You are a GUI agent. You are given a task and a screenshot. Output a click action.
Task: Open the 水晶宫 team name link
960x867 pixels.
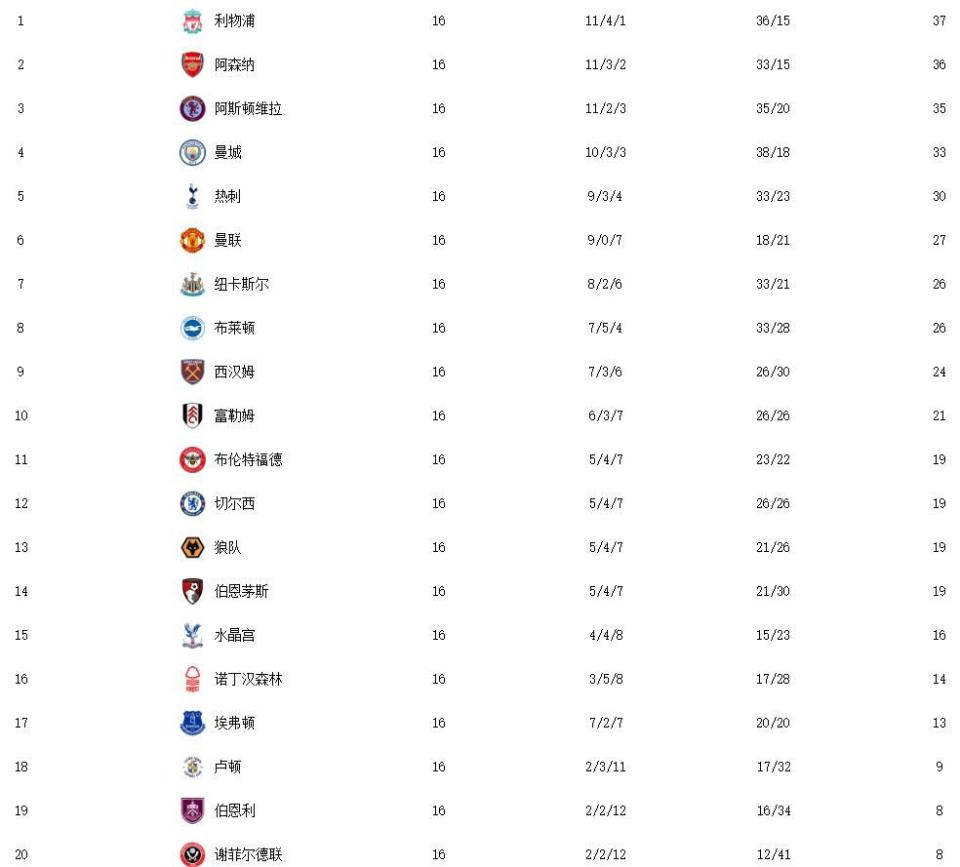[234, 635]
